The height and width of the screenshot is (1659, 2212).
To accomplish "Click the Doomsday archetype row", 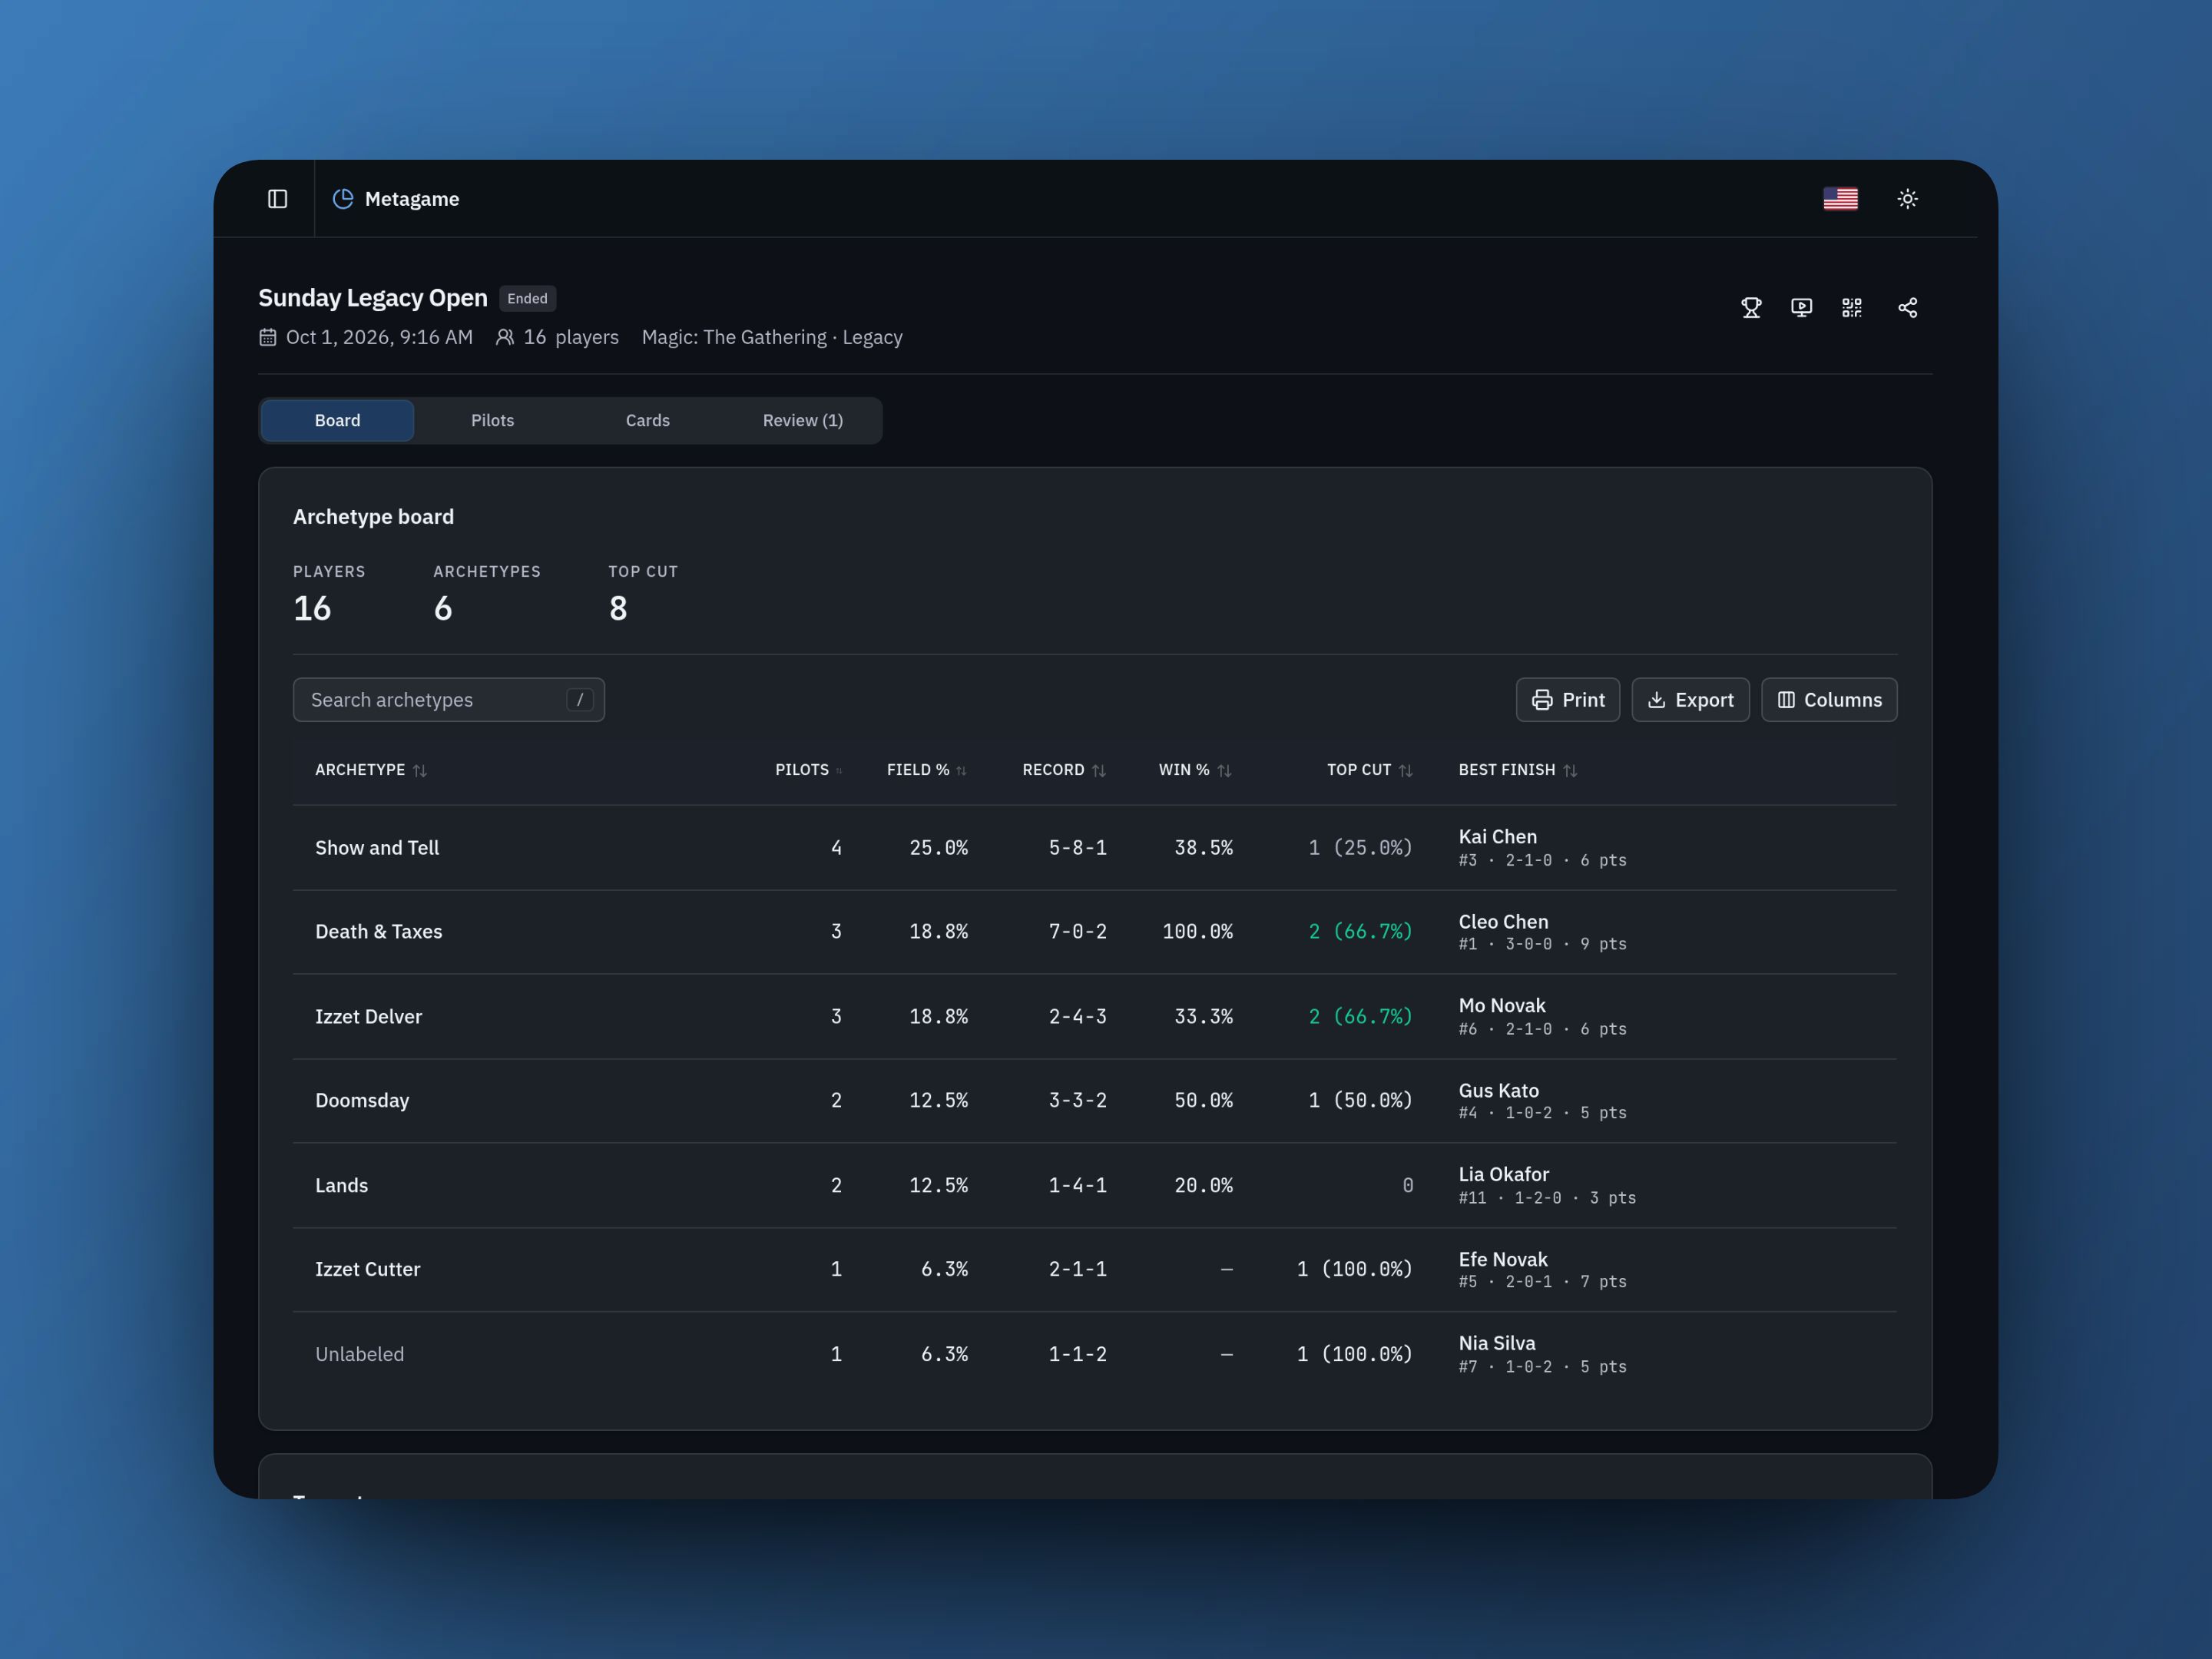I will tap(1095, 1101).
